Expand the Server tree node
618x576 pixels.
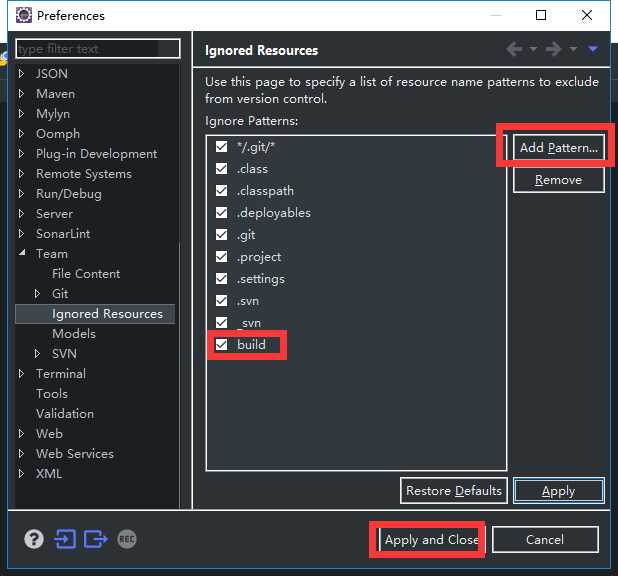point(21,213)
